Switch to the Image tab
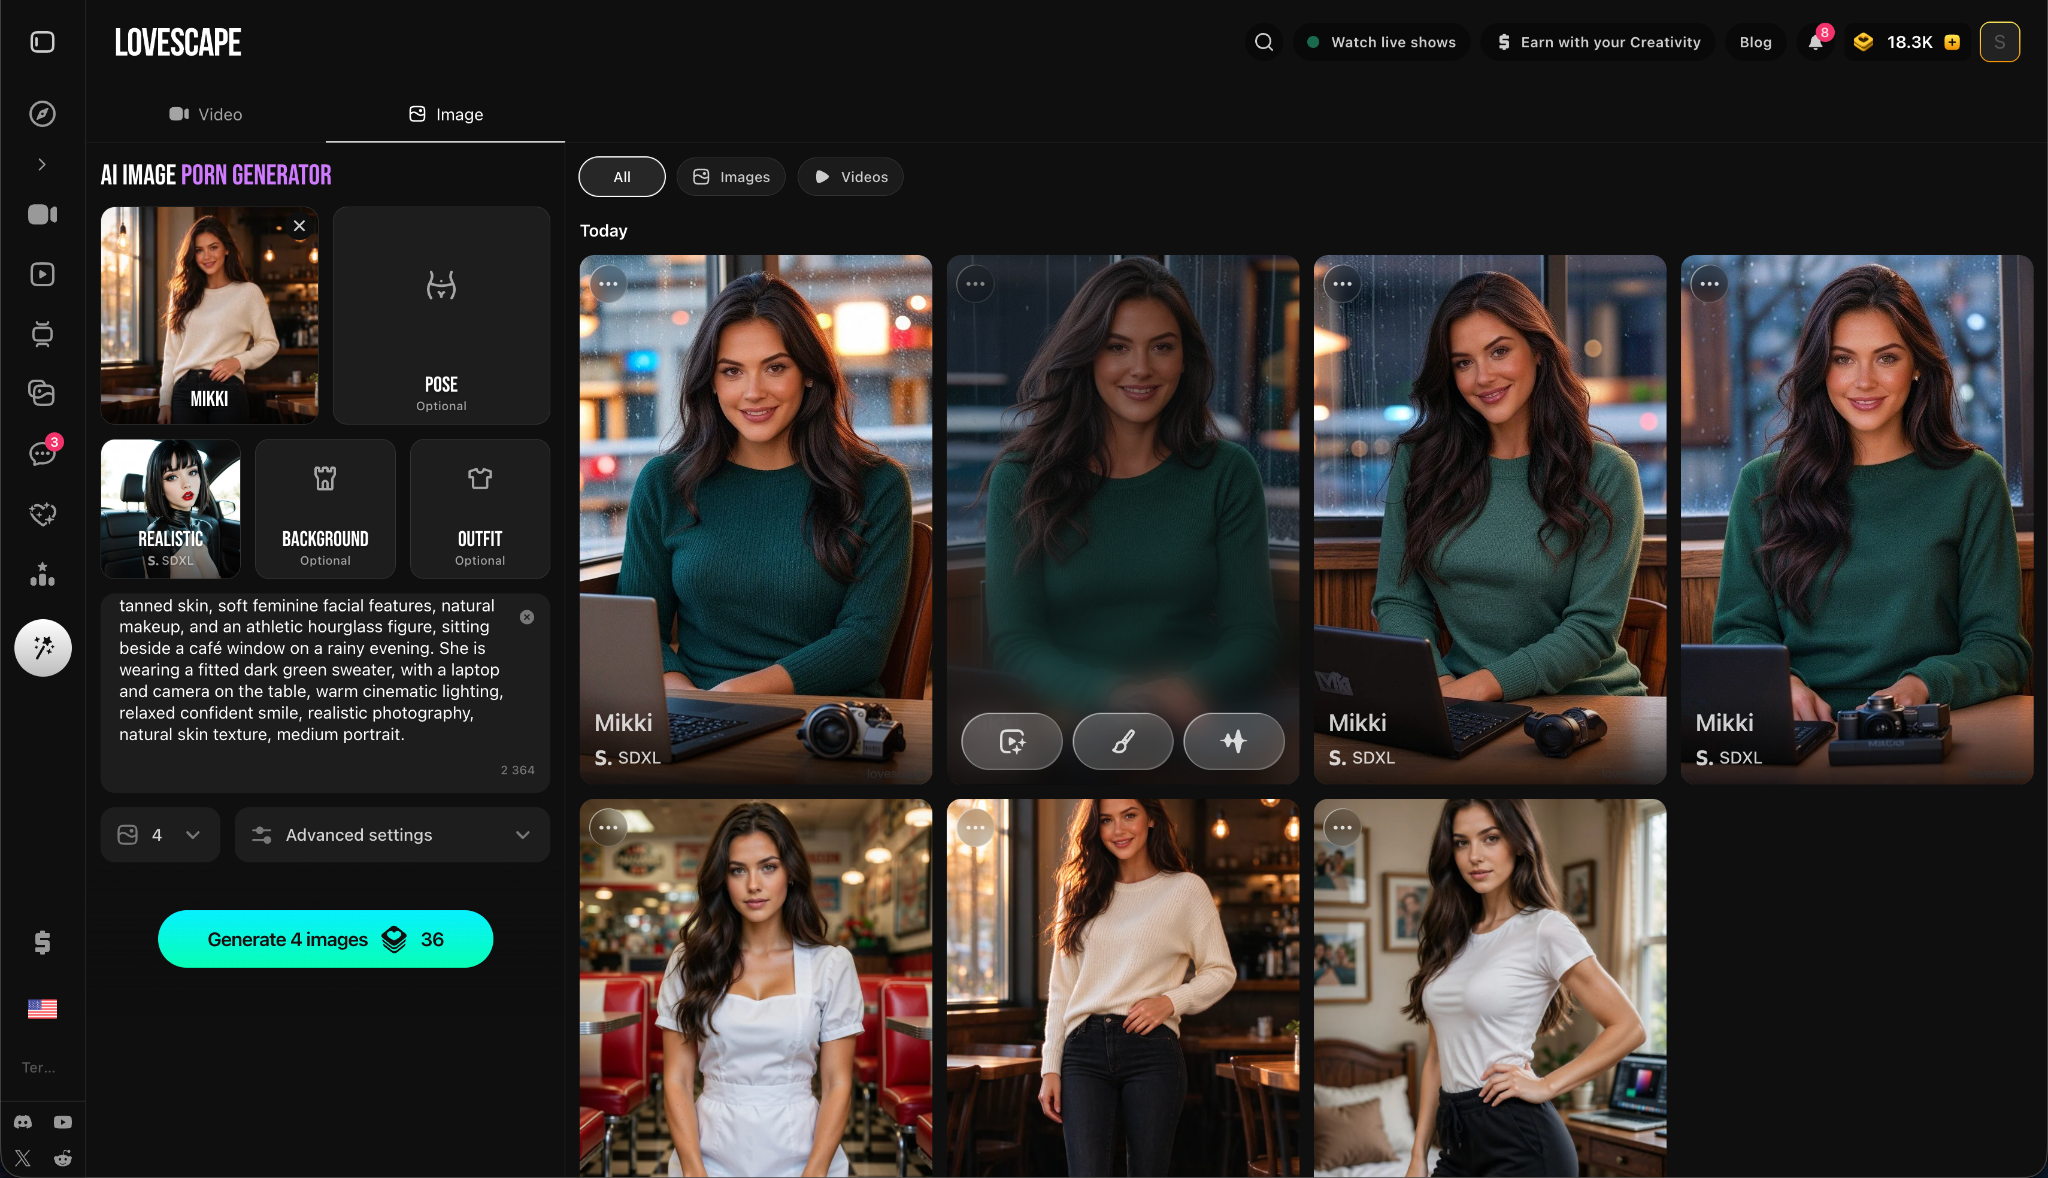Screen dimensions: 2048x1178 (x=446, y=114)
